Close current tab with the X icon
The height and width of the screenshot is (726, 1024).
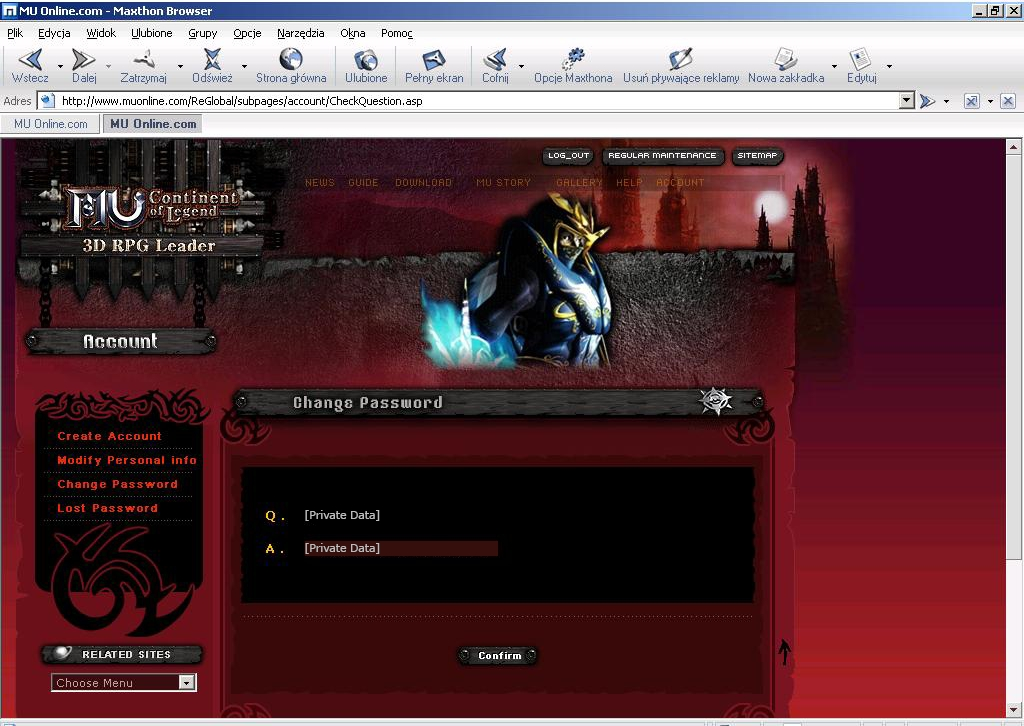[x=1008, y=101]
